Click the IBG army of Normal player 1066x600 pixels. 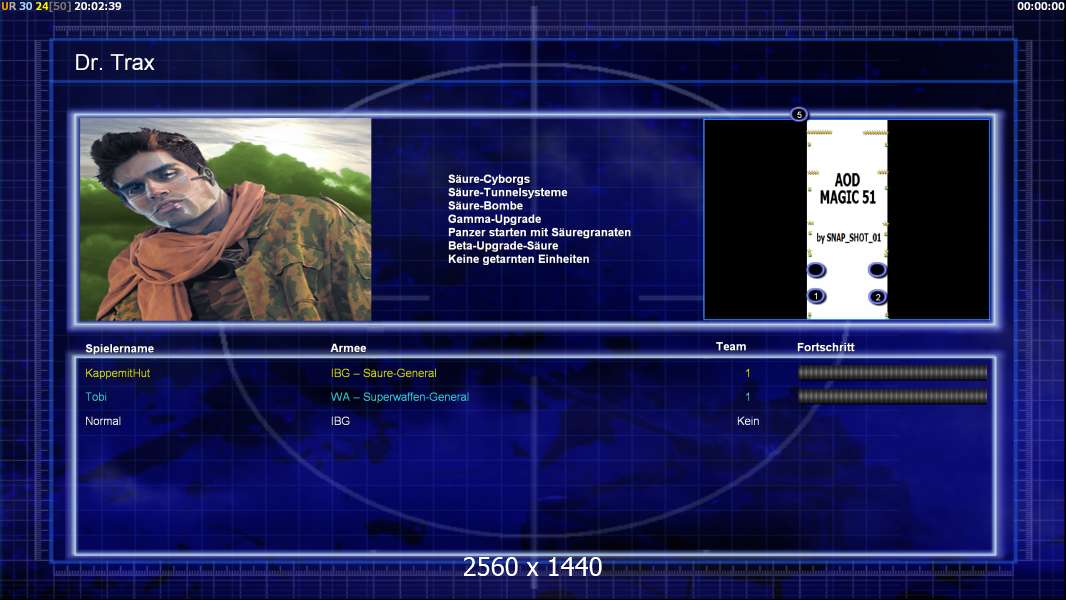[340, 421]
